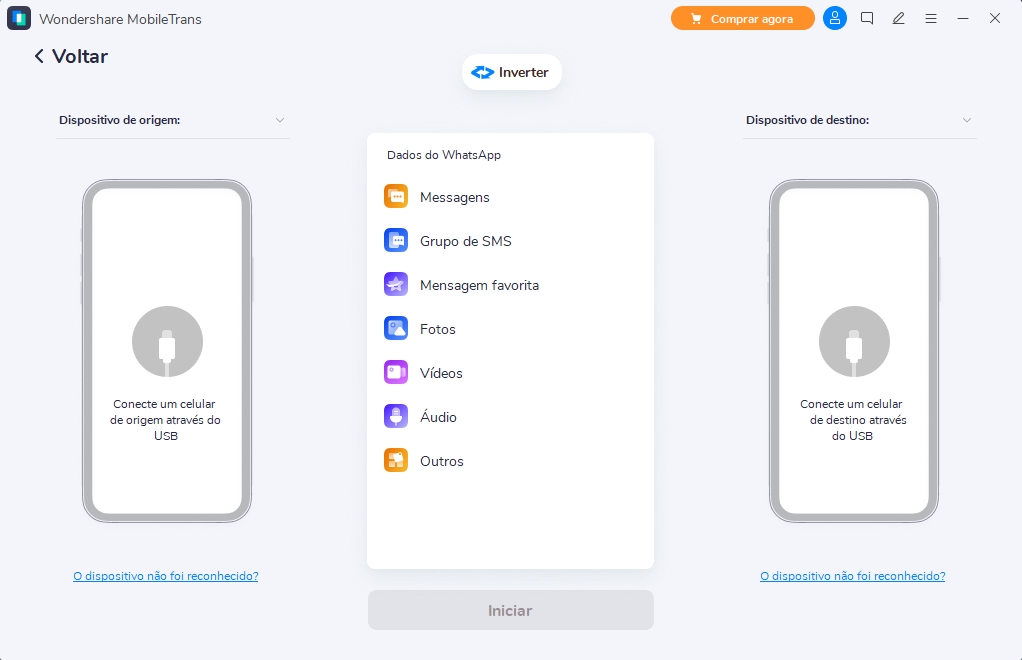Click the Vídeos icon
The height and width of the screenshot is (660, 1022).
tap(396, 373)
